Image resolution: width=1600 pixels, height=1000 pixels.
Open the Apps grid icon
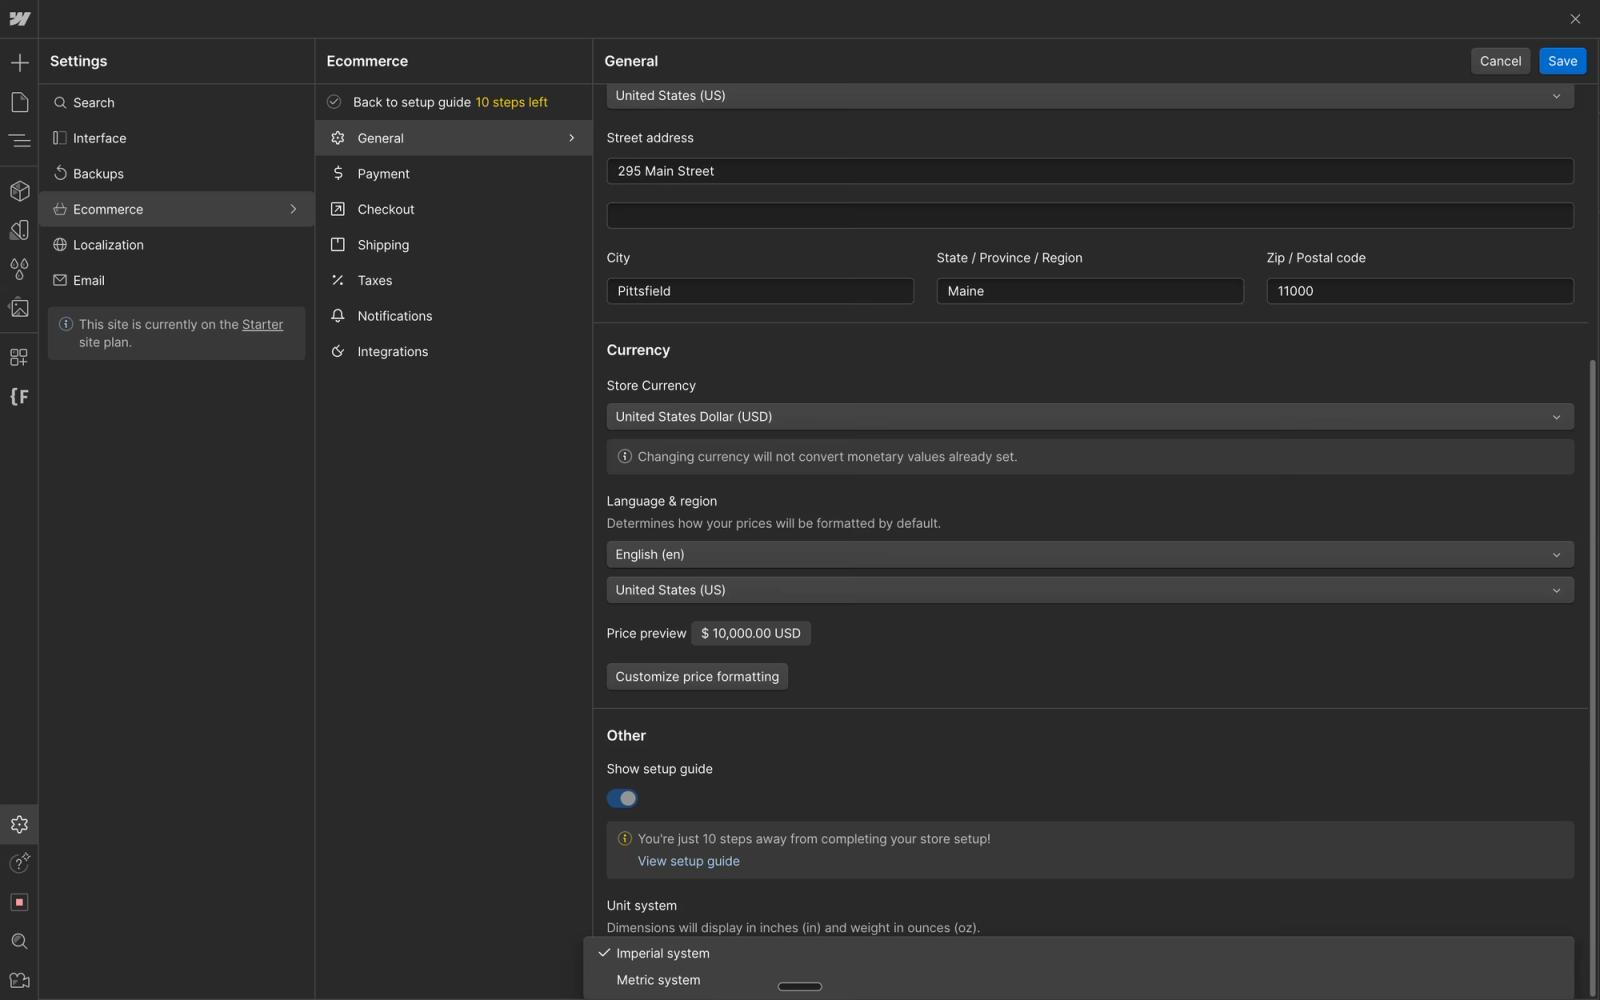pos(19,357)
